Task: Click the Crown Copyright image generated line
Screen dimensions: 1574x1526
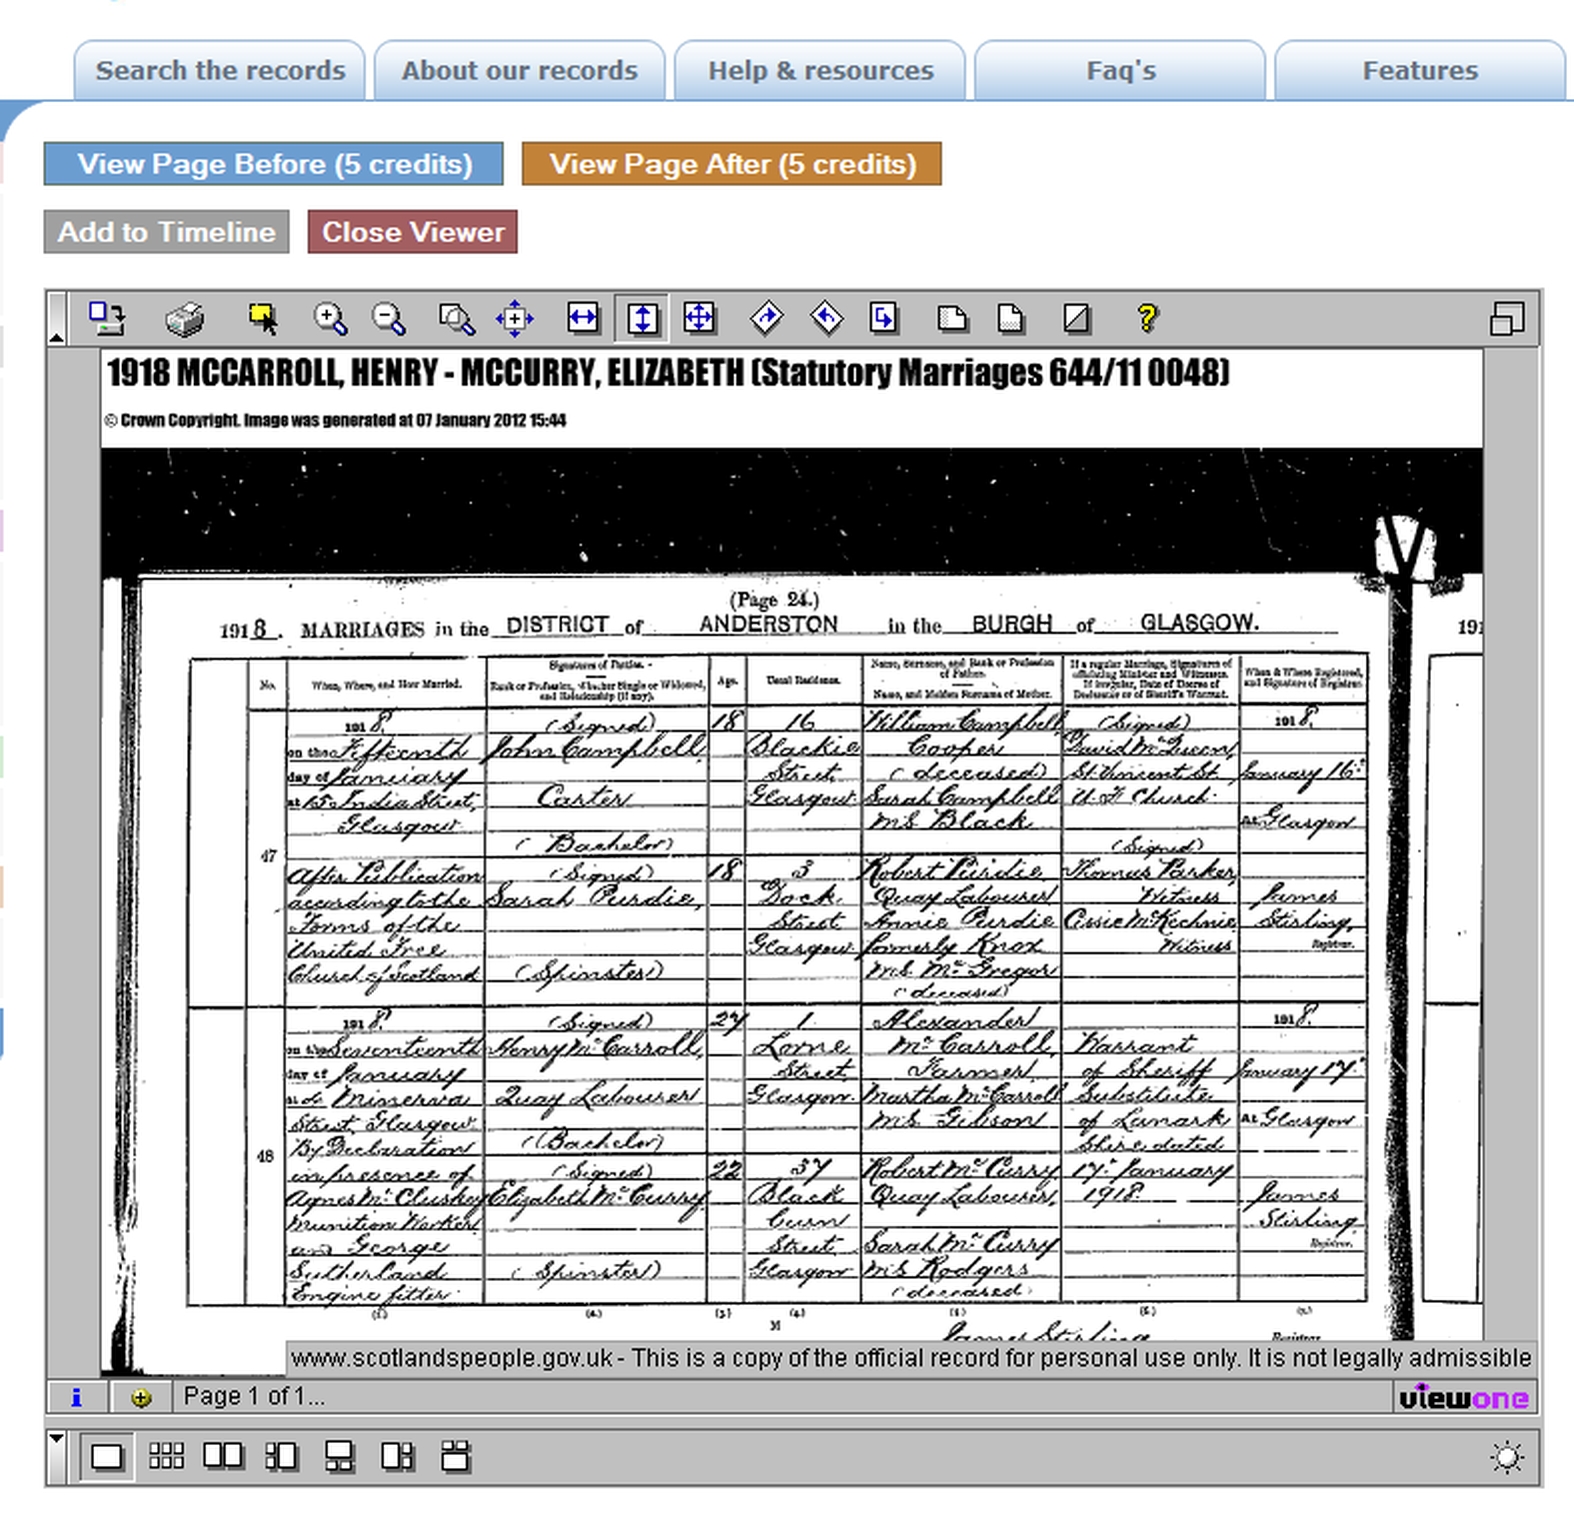Action: (335, 420)
